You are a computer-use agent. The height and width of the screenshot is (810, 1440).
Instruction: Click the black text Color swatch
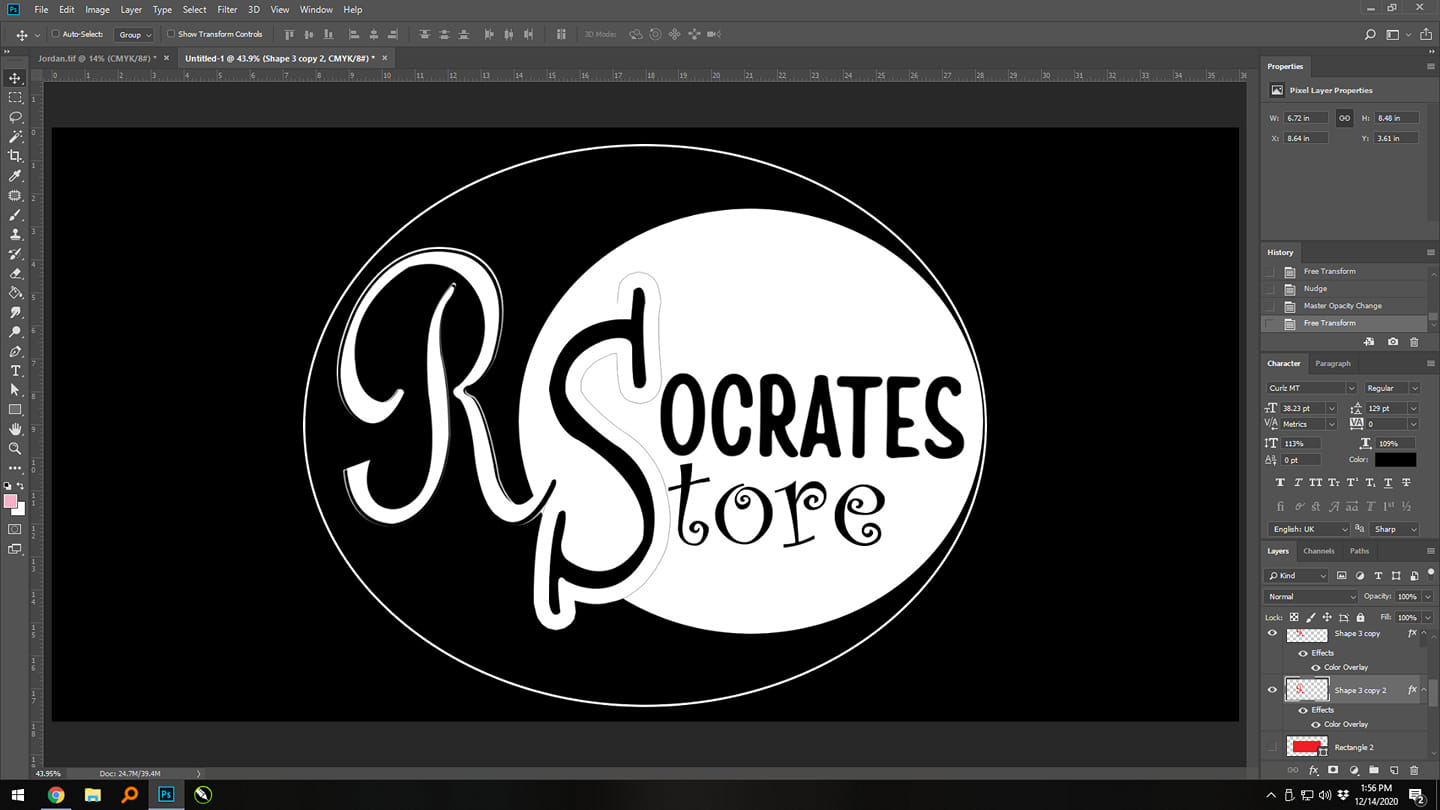pos(1395,460)
